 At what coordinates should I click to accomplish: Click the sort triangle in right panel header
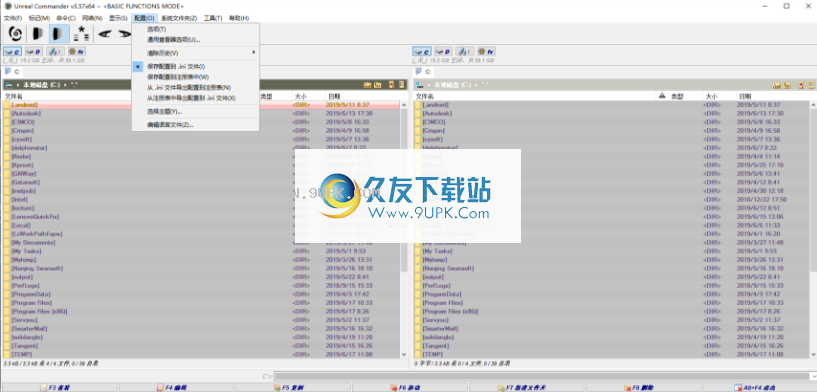[662, 96]
